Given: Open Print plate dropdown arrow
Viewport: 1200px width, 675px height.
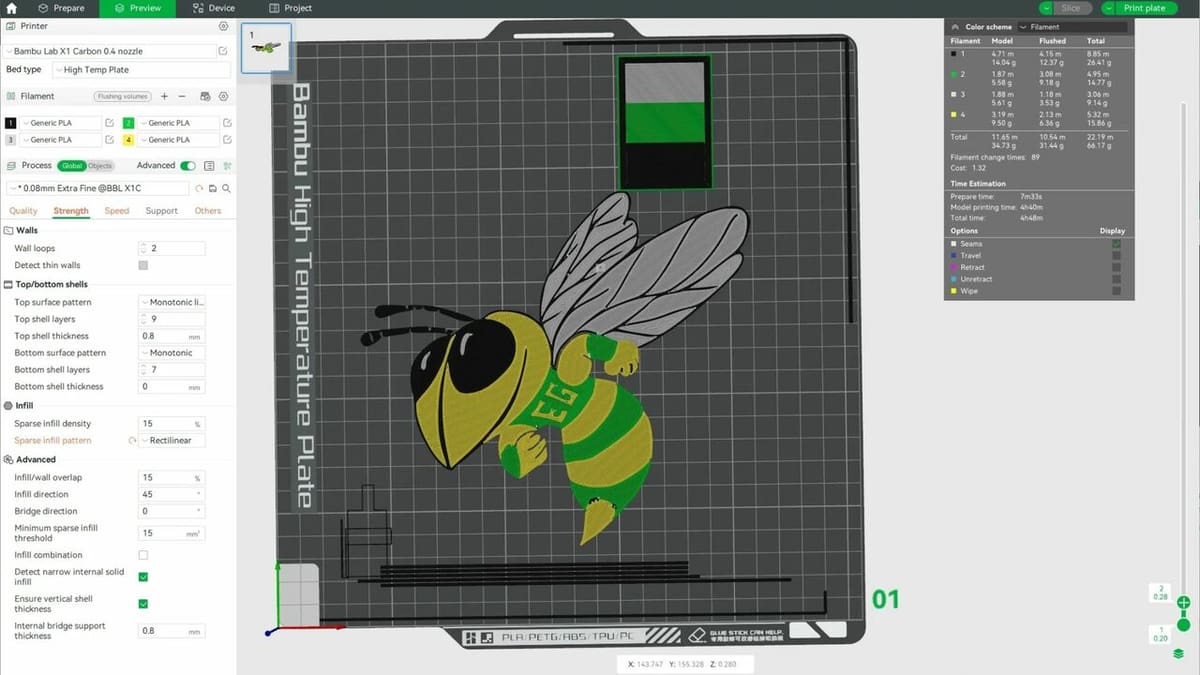Looking at the screenshot, I should 1109,8.
